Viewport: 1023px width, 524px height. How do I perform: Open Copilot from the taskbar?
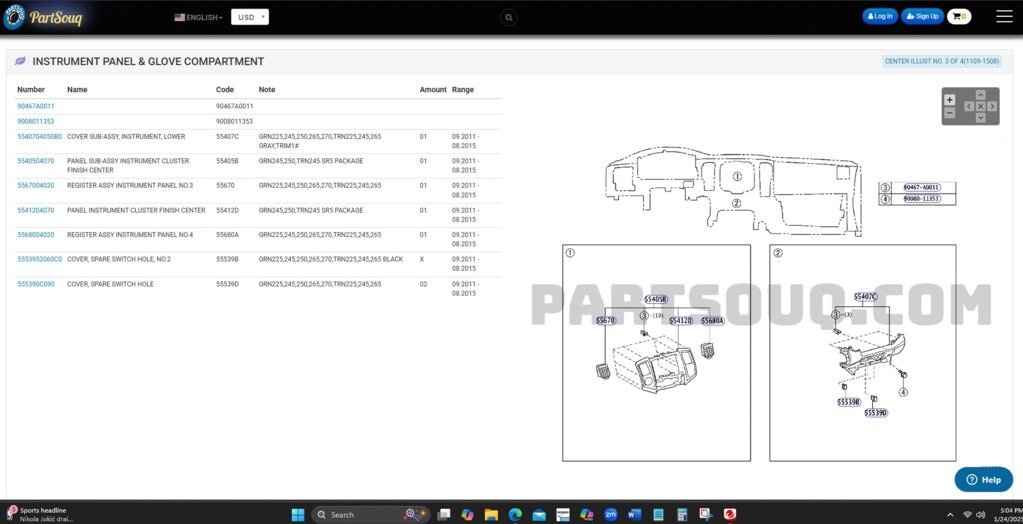click(467, 514)
